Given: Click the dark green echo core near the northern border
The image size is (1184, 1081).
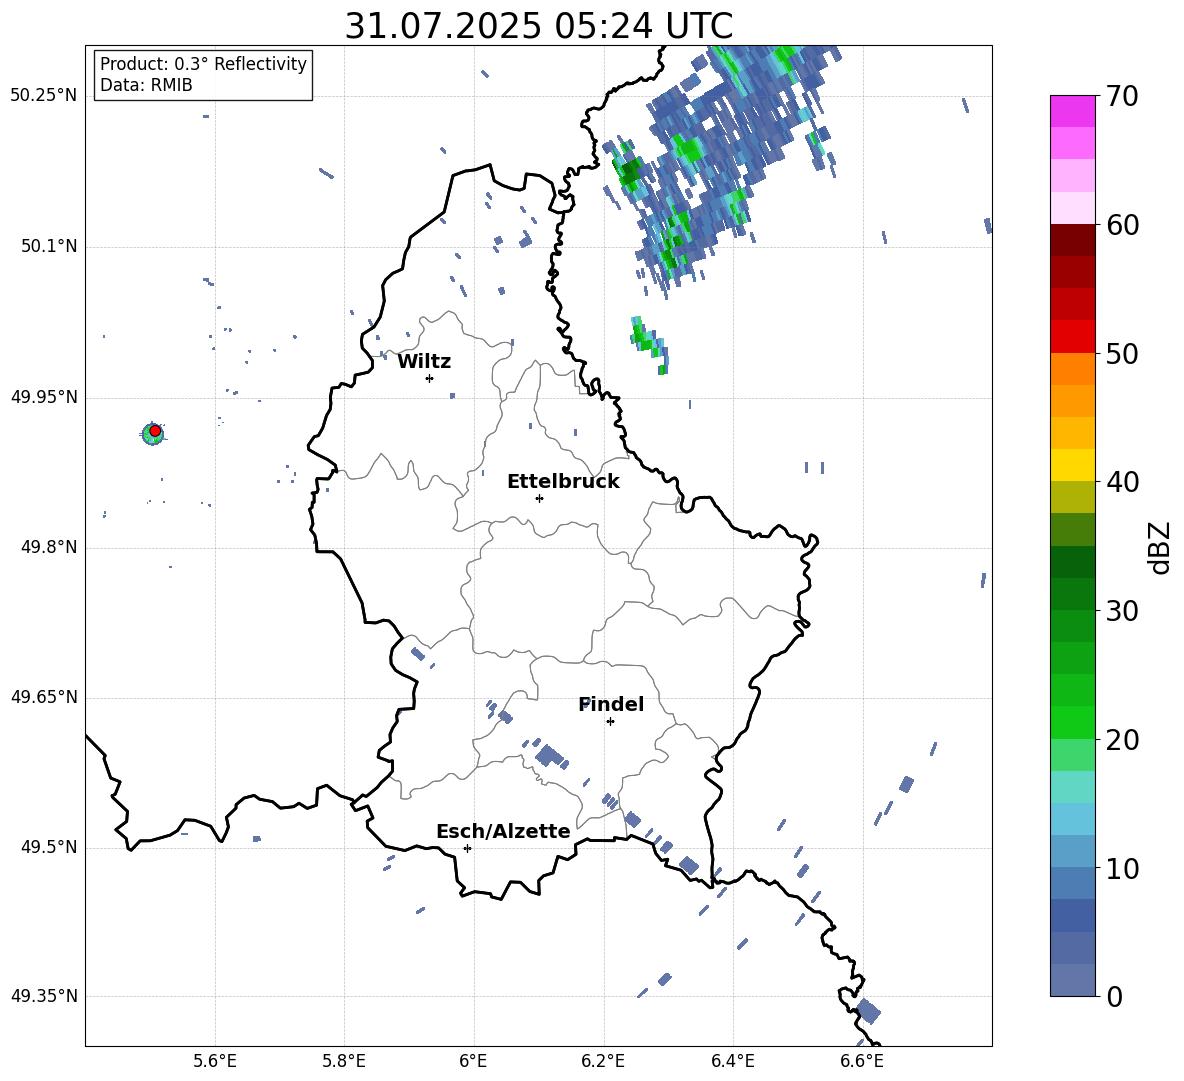Looking at the screenshot, I should point(629,172).
